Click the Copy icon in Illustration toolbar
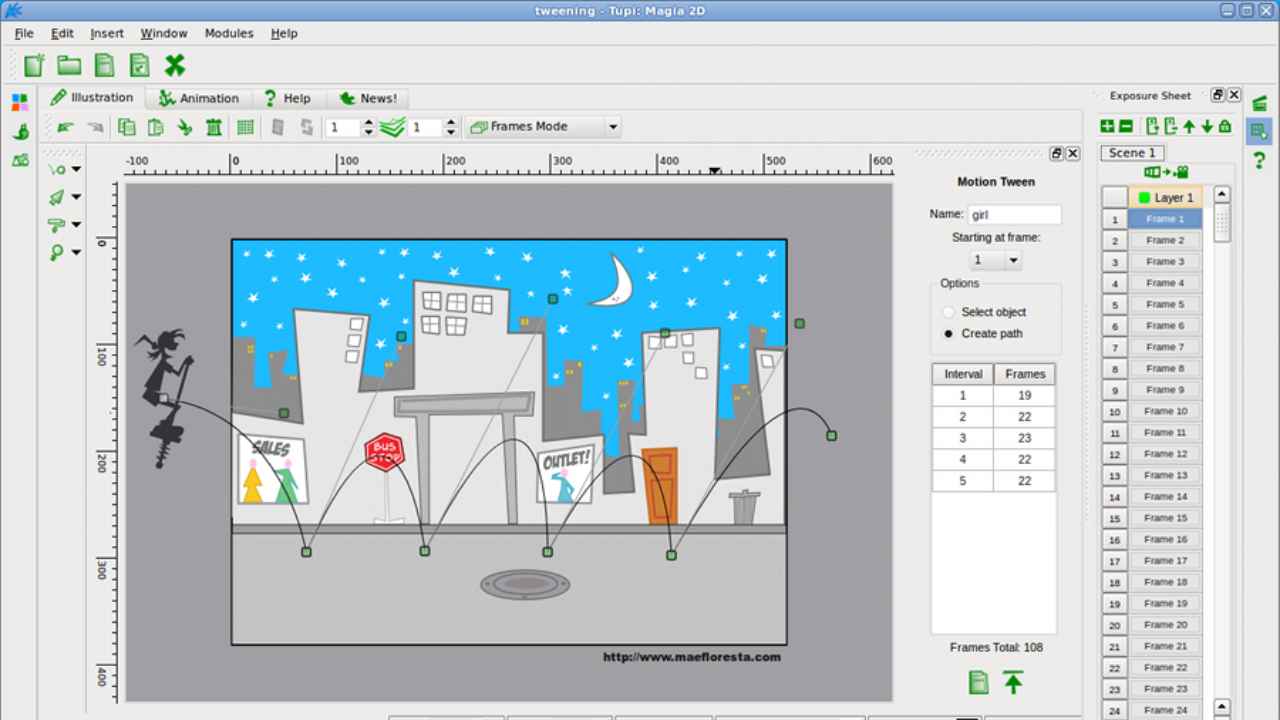 click(x=126, y=127)
